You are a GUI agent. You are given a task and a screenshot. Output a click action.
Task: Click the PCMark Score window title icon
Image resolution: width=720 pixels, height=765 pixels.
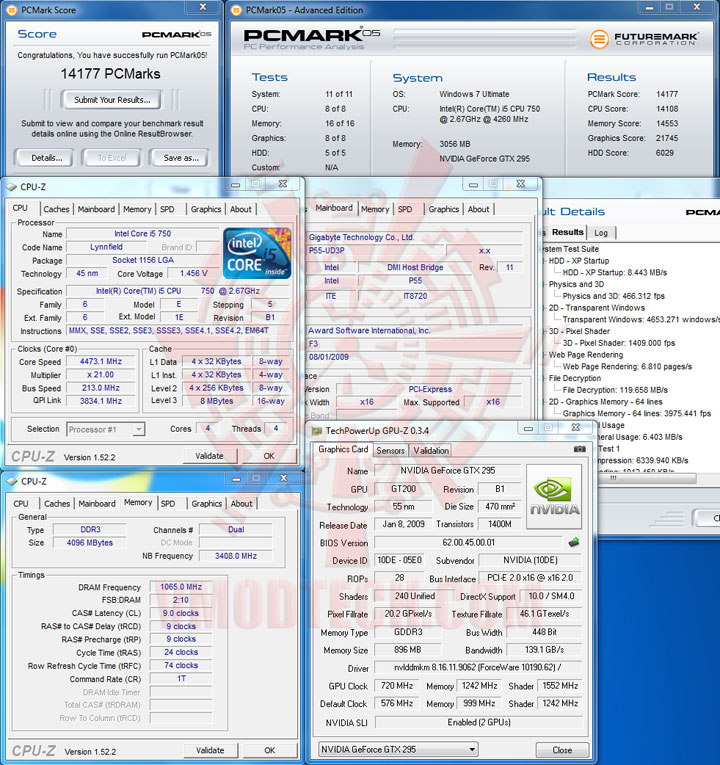12,10
